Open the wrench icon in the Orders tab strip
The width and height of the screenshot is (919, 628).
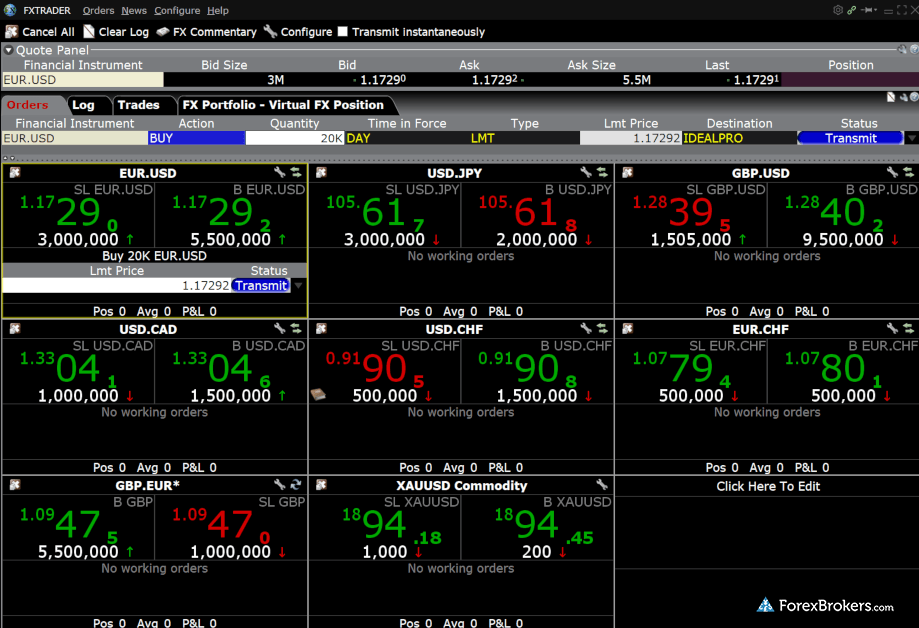click(903, 97)
